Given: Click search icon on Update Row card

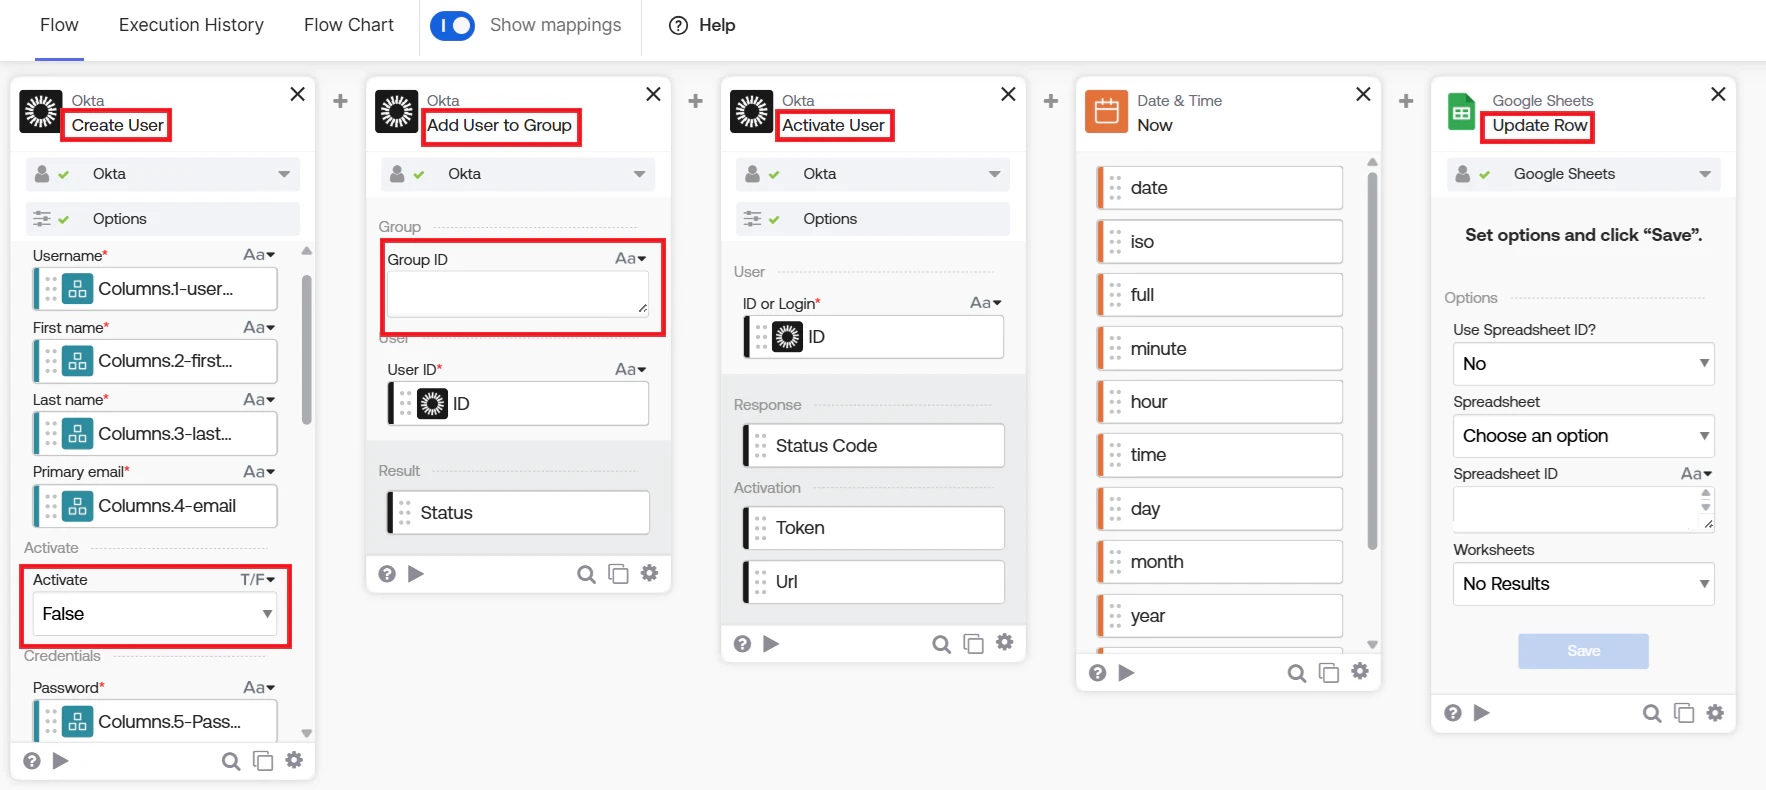Looking at the screenshot, I should (x=1652, y=713).
